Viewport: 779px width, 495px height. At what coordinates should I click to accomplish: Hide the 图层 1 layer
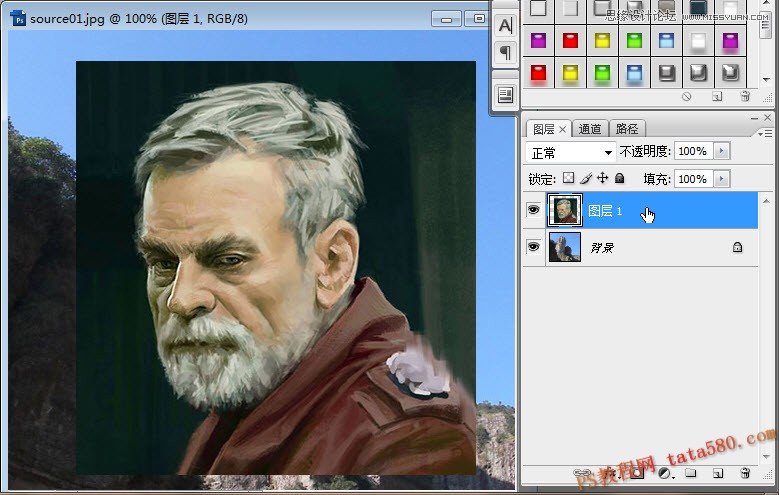click(534, 210)
